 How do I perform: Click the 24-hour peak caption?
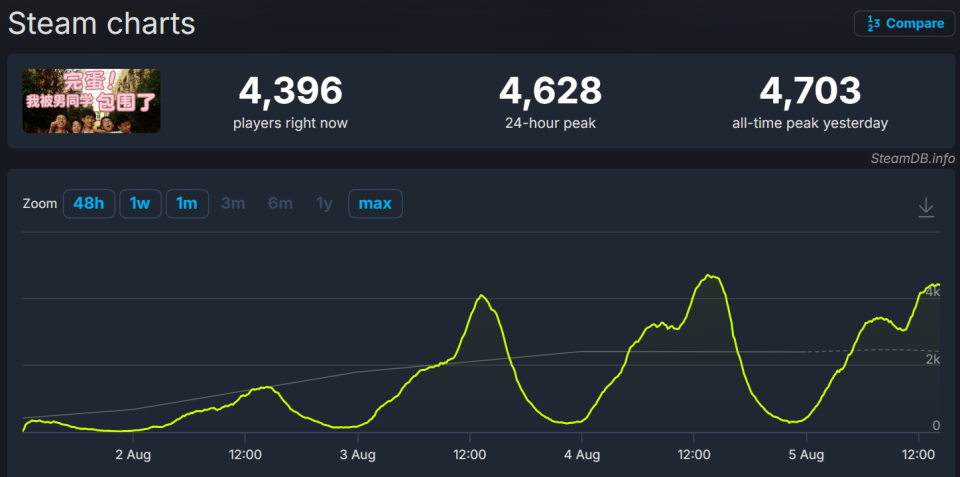point(550,123)
